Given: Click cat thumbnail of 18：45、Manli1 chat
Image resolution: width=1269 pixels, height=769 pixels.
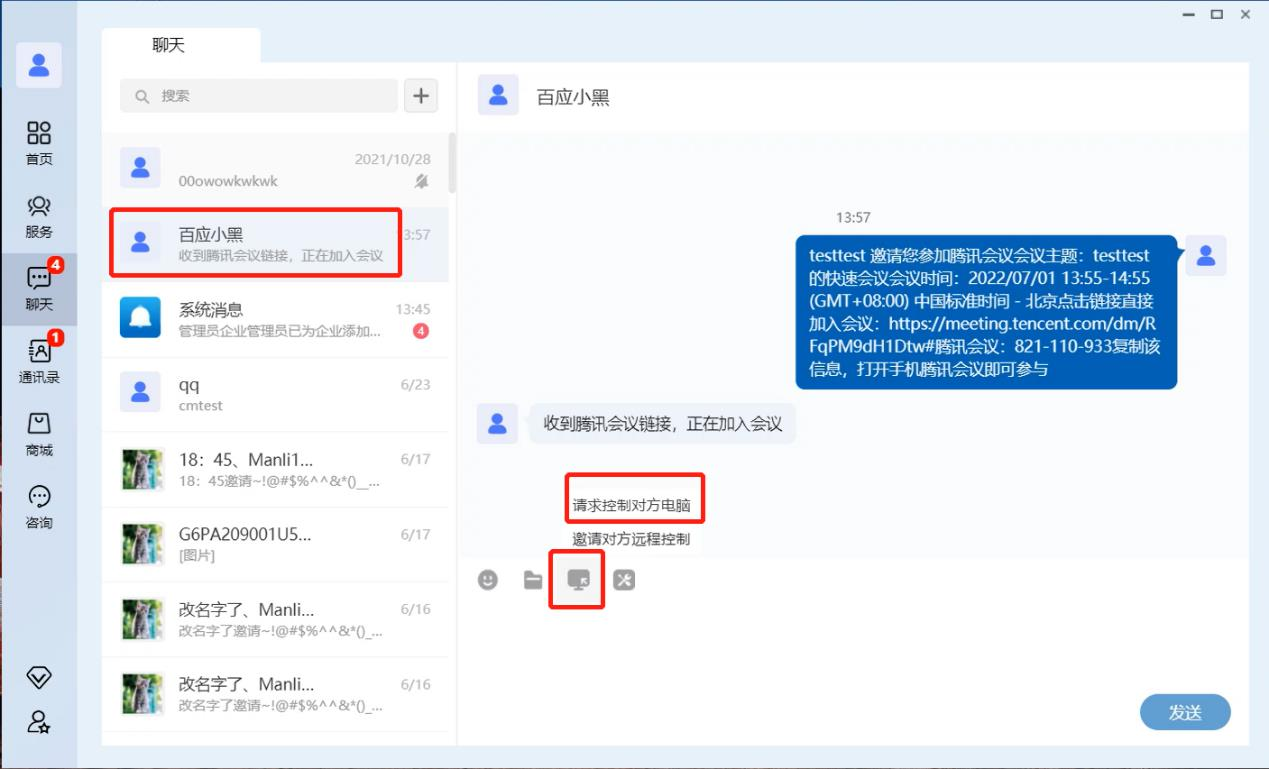Looking at the screenshot, I should [142, 470].
